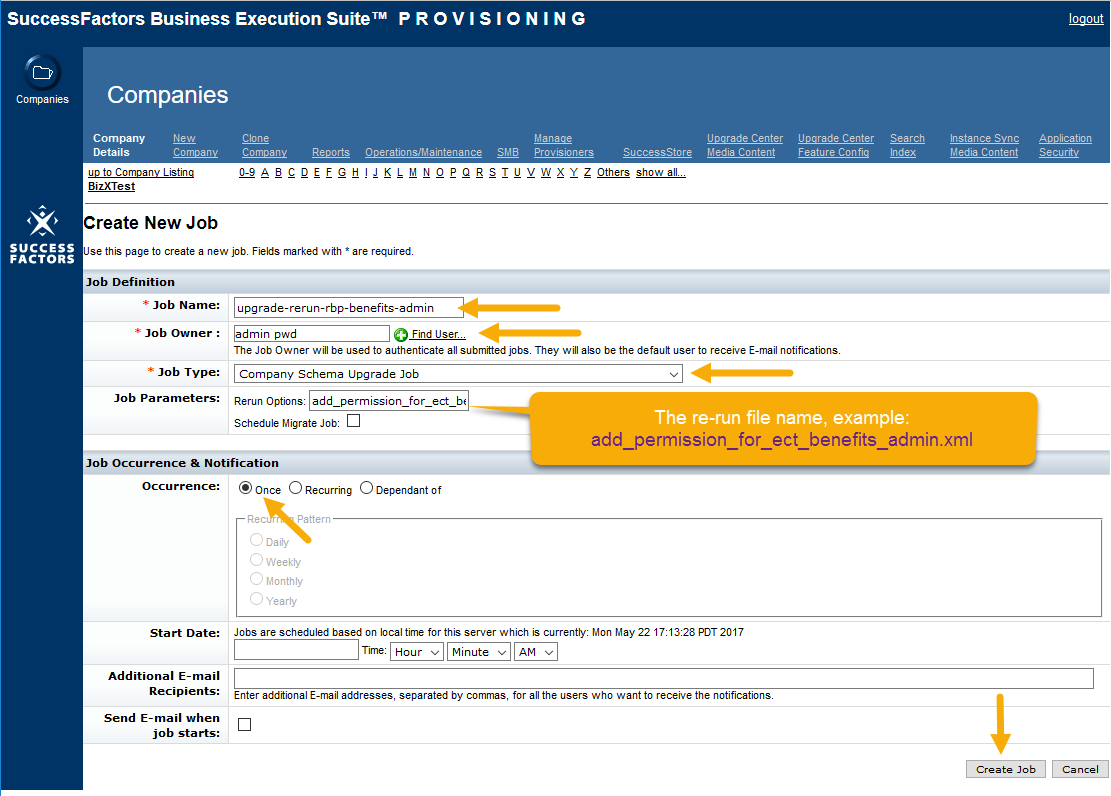Filter companies by letter M
The image size is (1111, 796).
click(x=413, y=172)
